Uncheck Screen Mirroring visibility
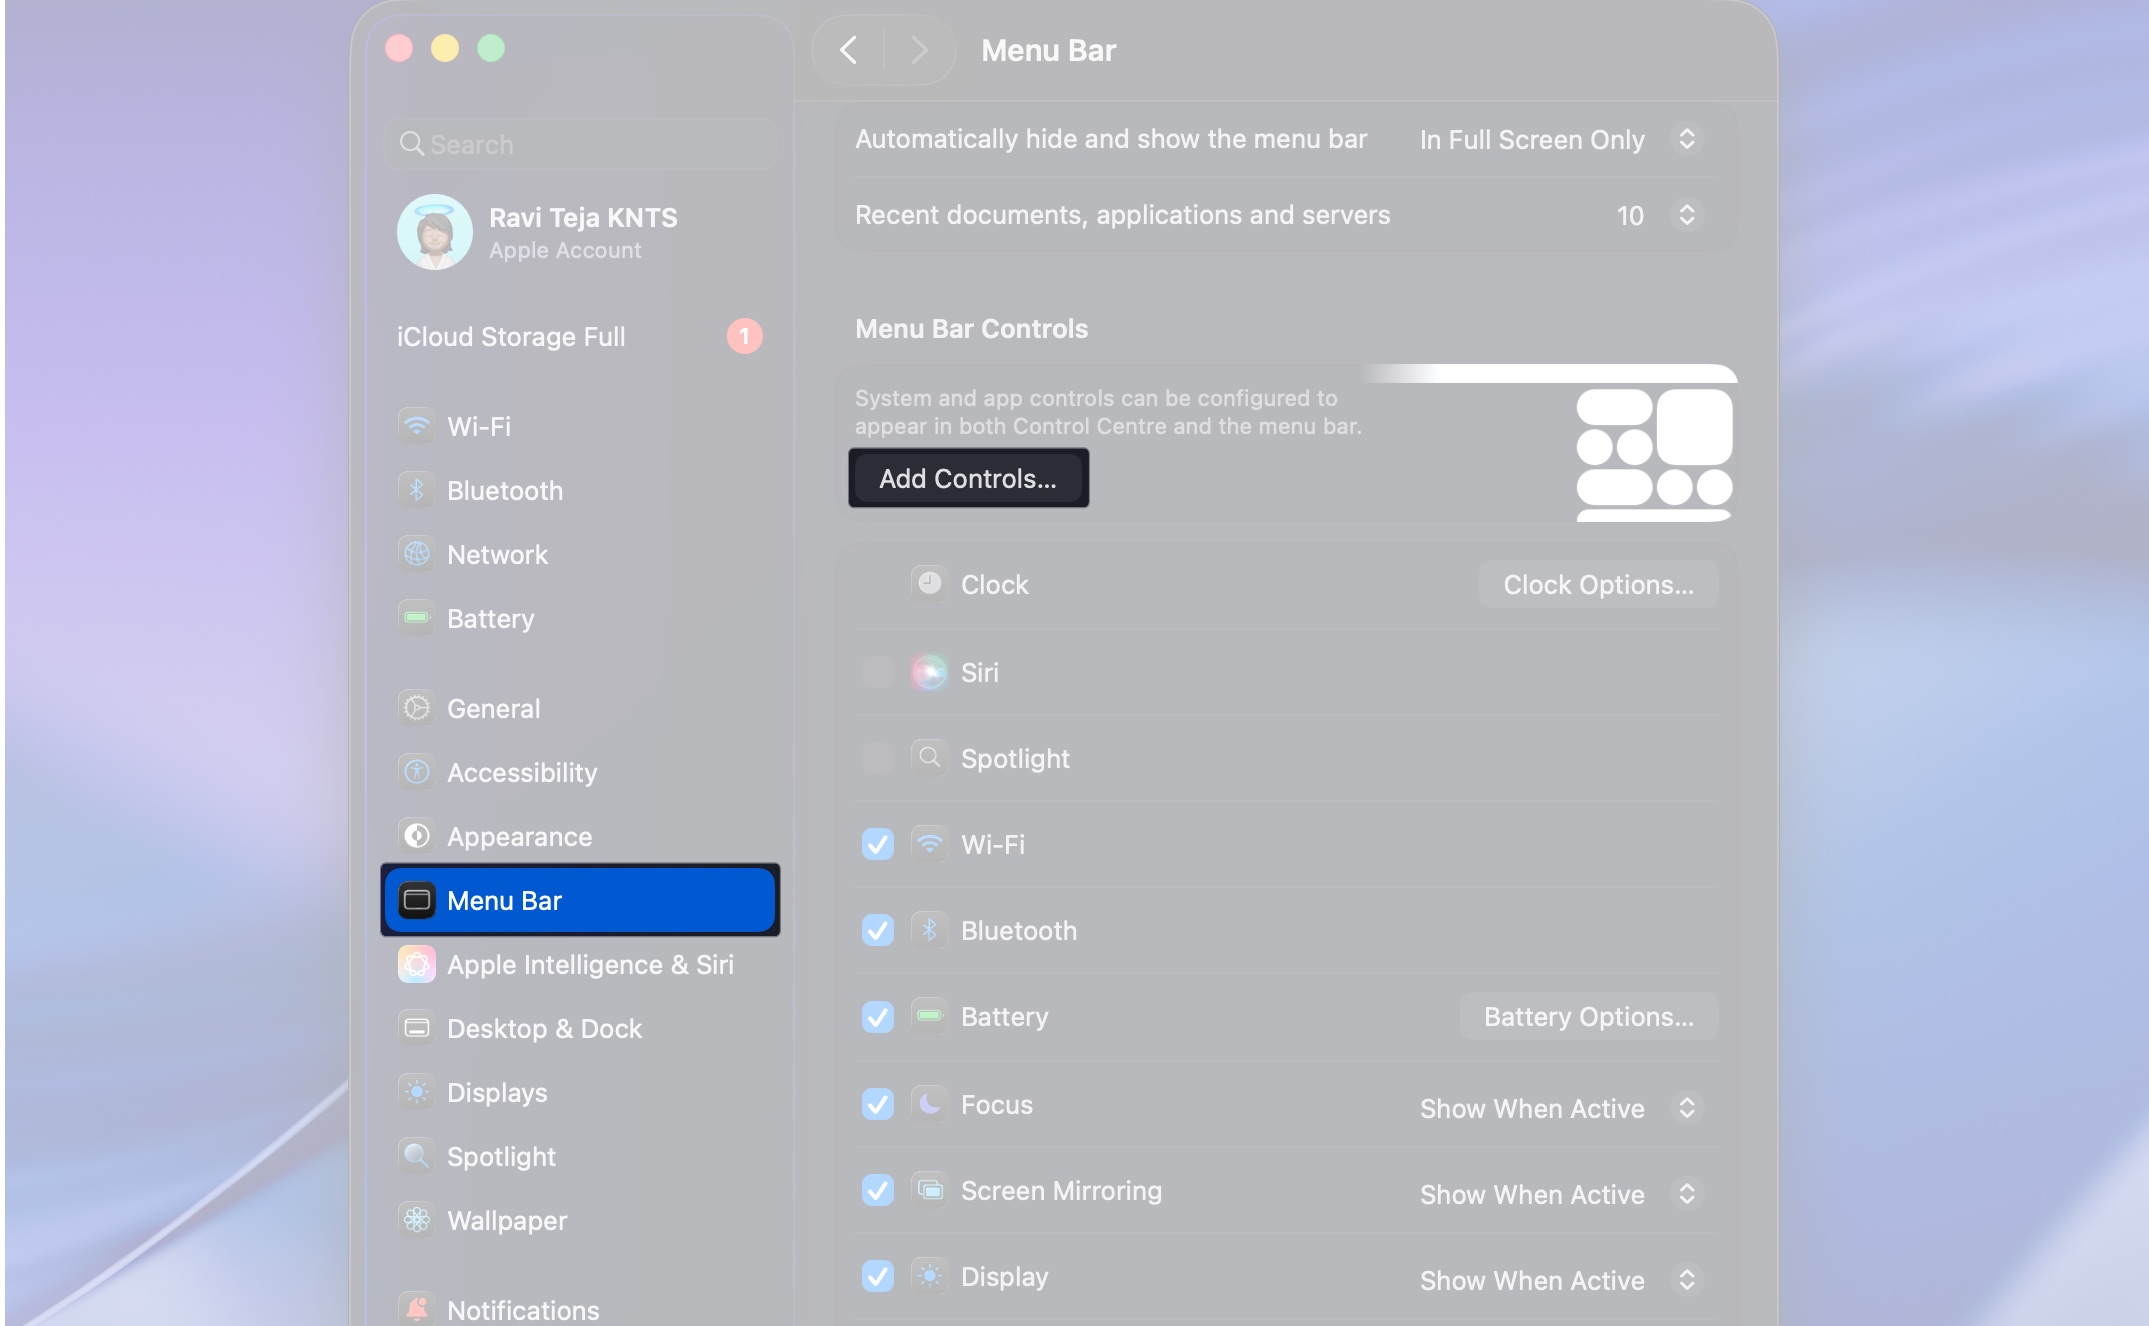The image size is (2149, 1326). click(877, 1190)
